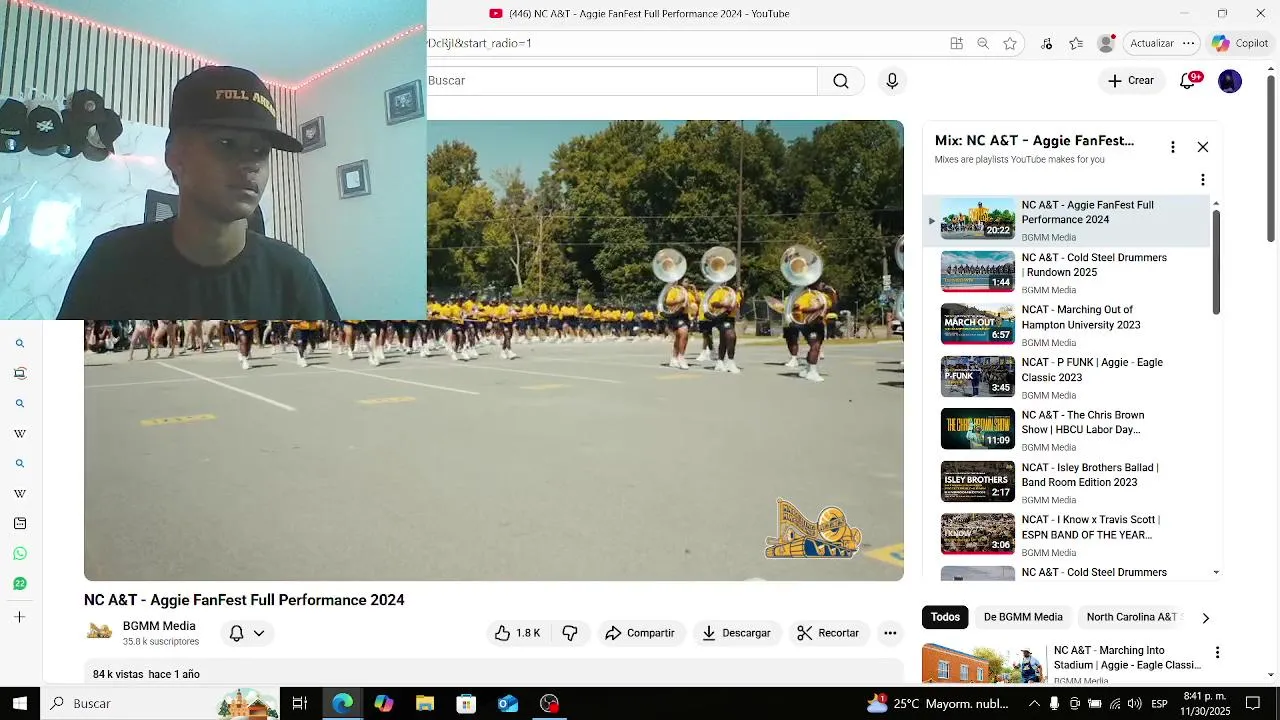Click the Recortar clip button
The height and width of the screenshot is (720, 1280).
pos(828,633)
